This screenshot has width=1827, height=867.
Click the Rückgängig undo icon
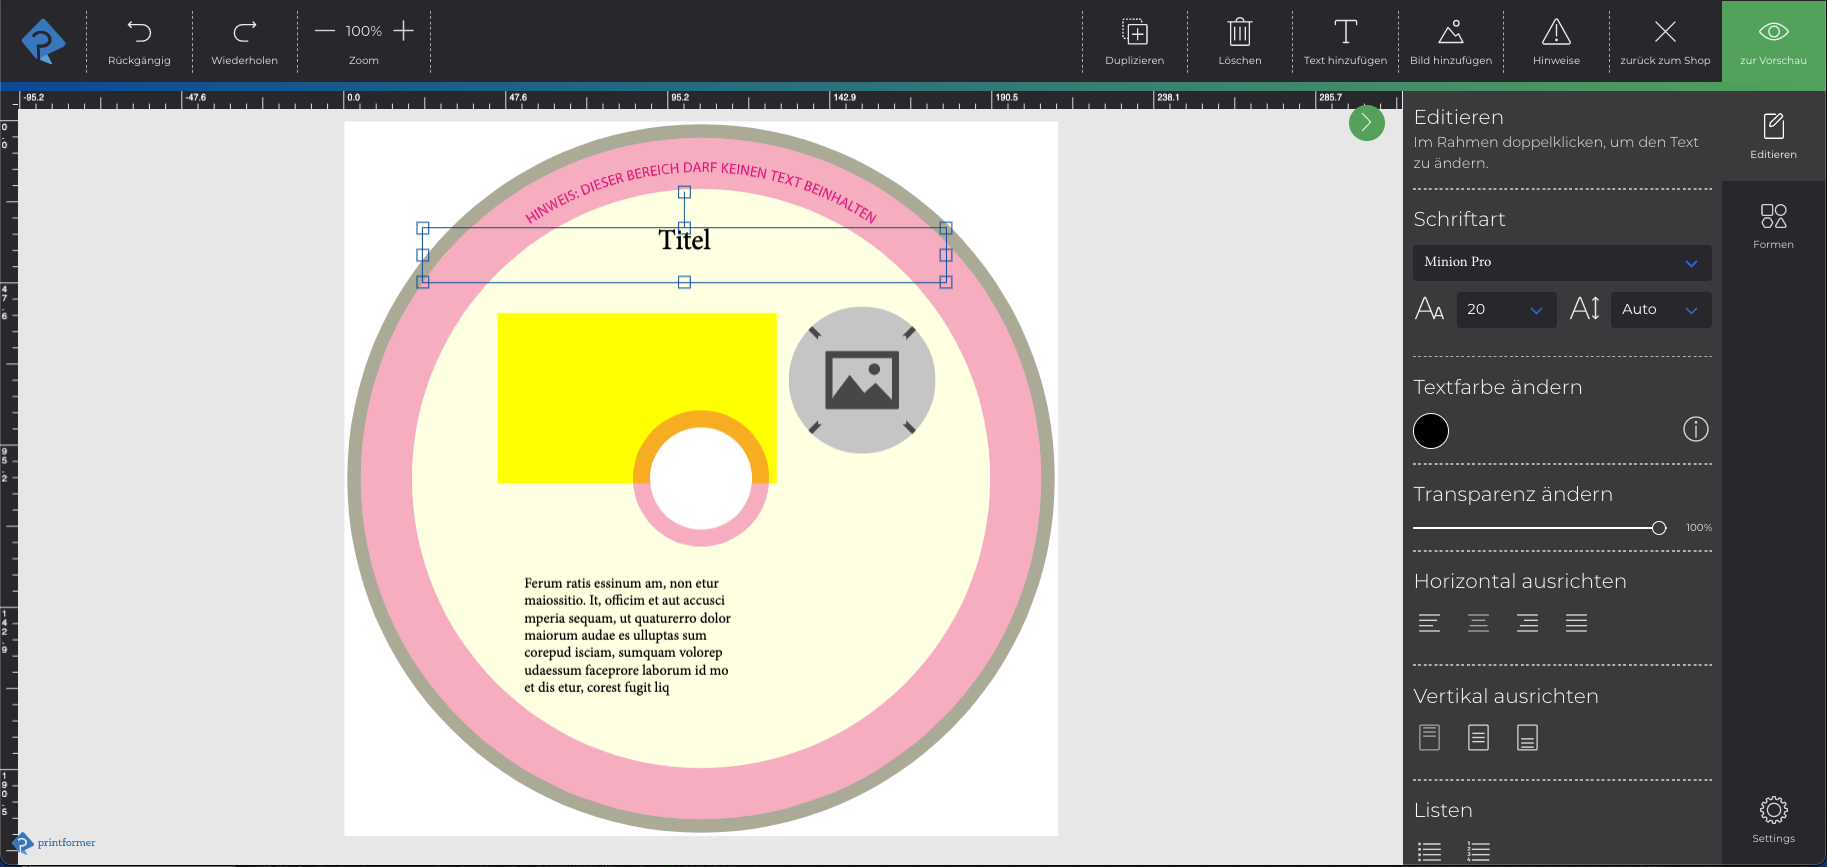139,33
